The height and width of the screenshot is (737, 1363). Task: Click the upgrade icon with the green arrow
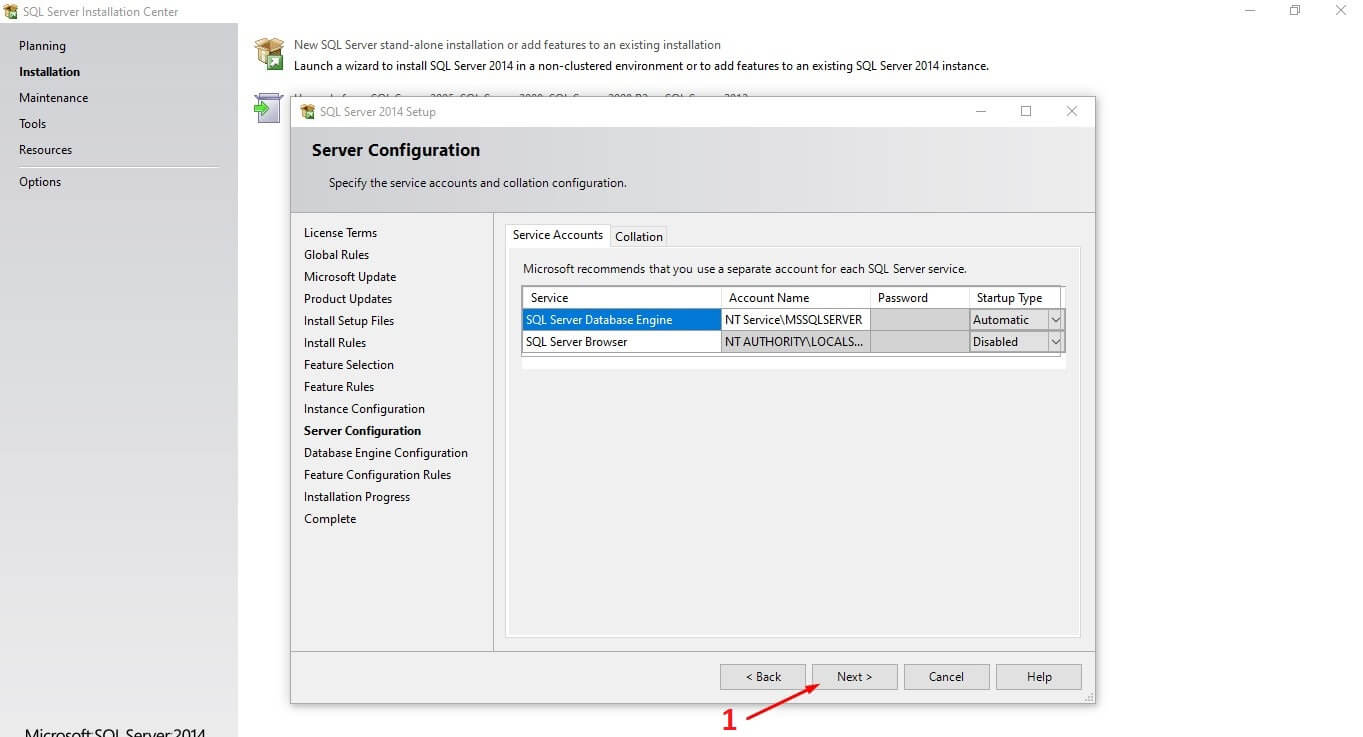click(x=267, y=108)
